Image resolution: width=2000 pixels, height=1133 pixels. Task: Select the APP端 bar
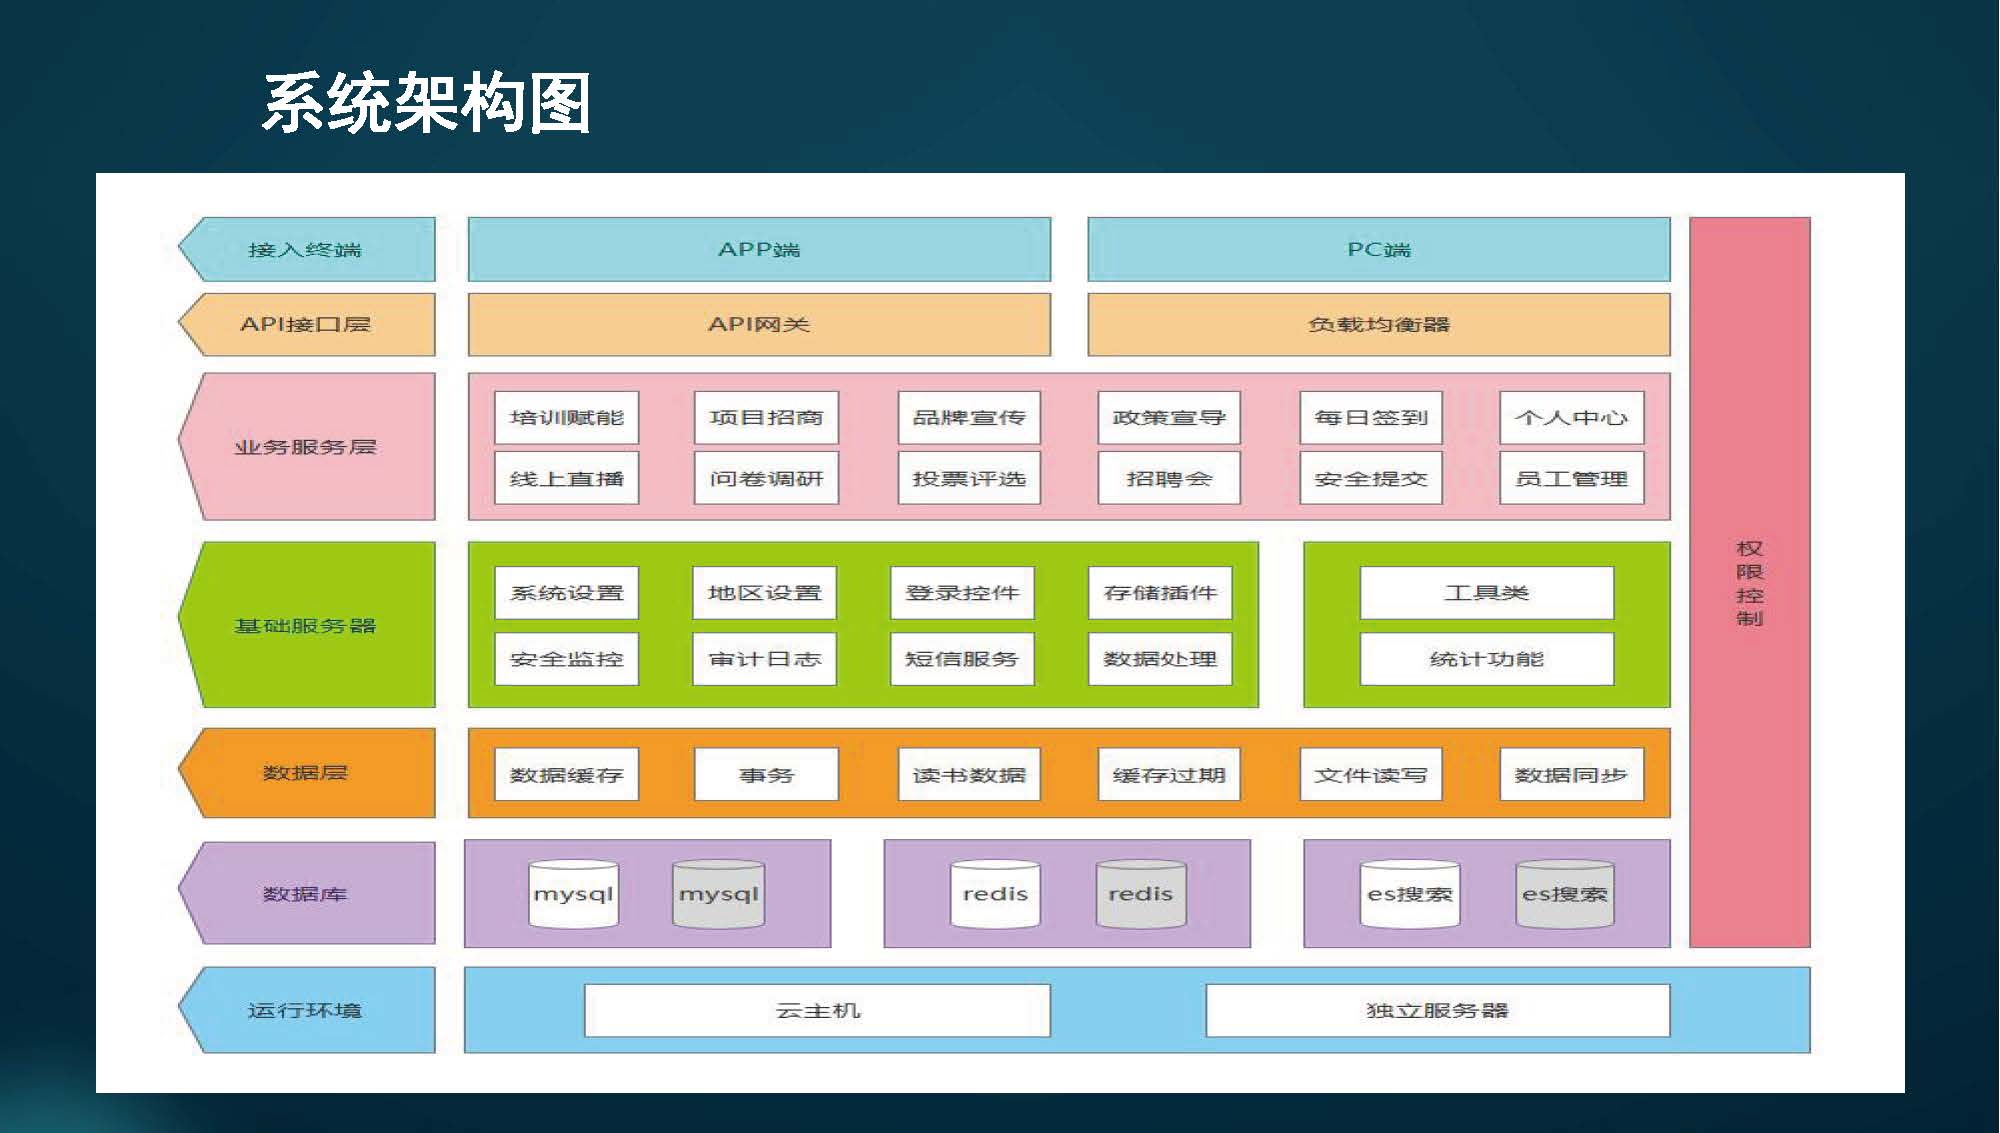[759, 249]
